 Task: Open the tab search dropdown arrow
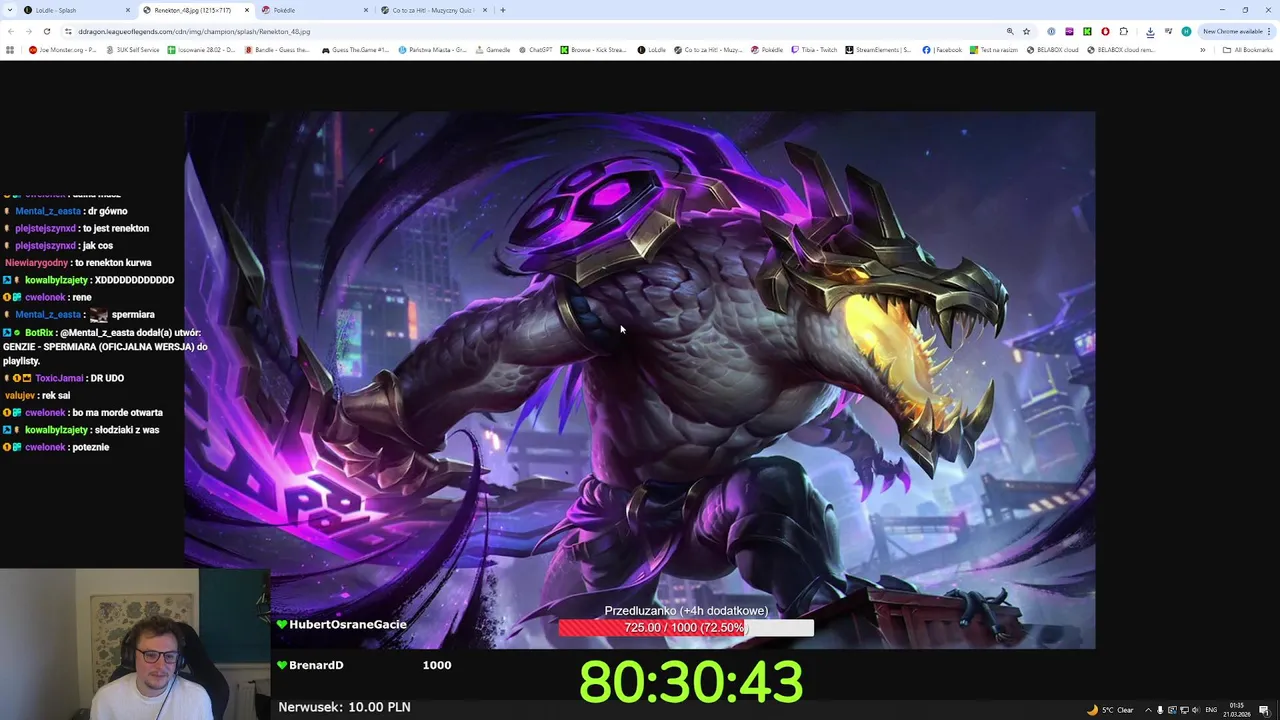pyautogui.click(x=10, y=10)
